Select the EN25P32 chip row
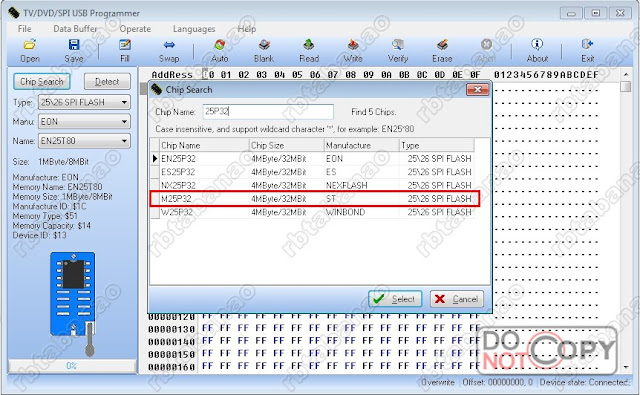 312,158
